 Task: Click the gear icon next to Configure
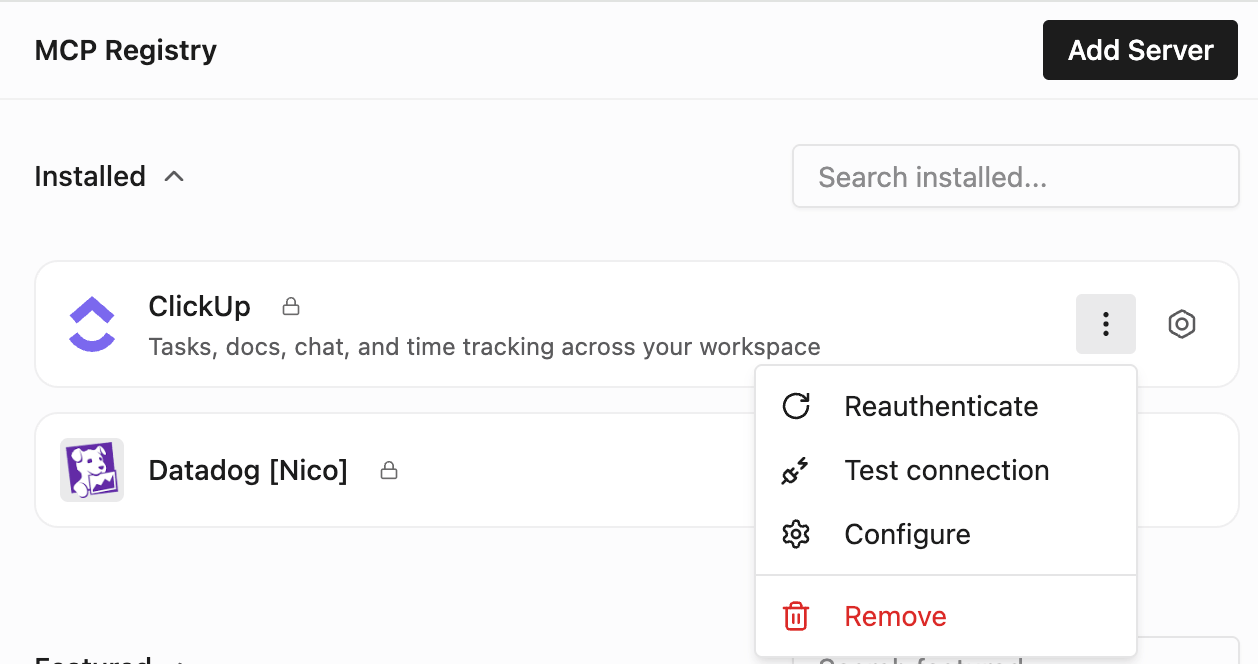[x=796, y=534]
